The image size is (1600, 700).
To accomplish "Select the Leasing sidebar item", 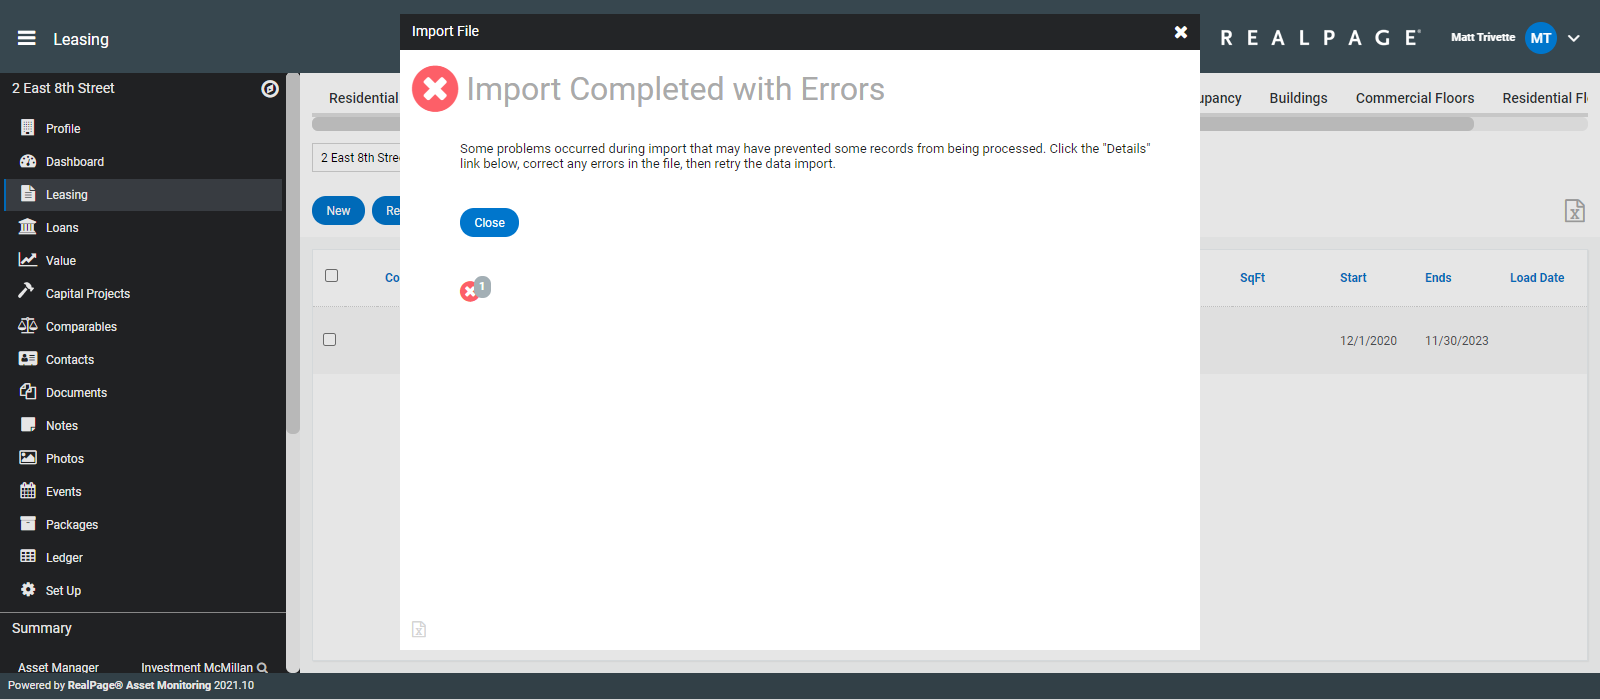I will [x=143, y=195].
